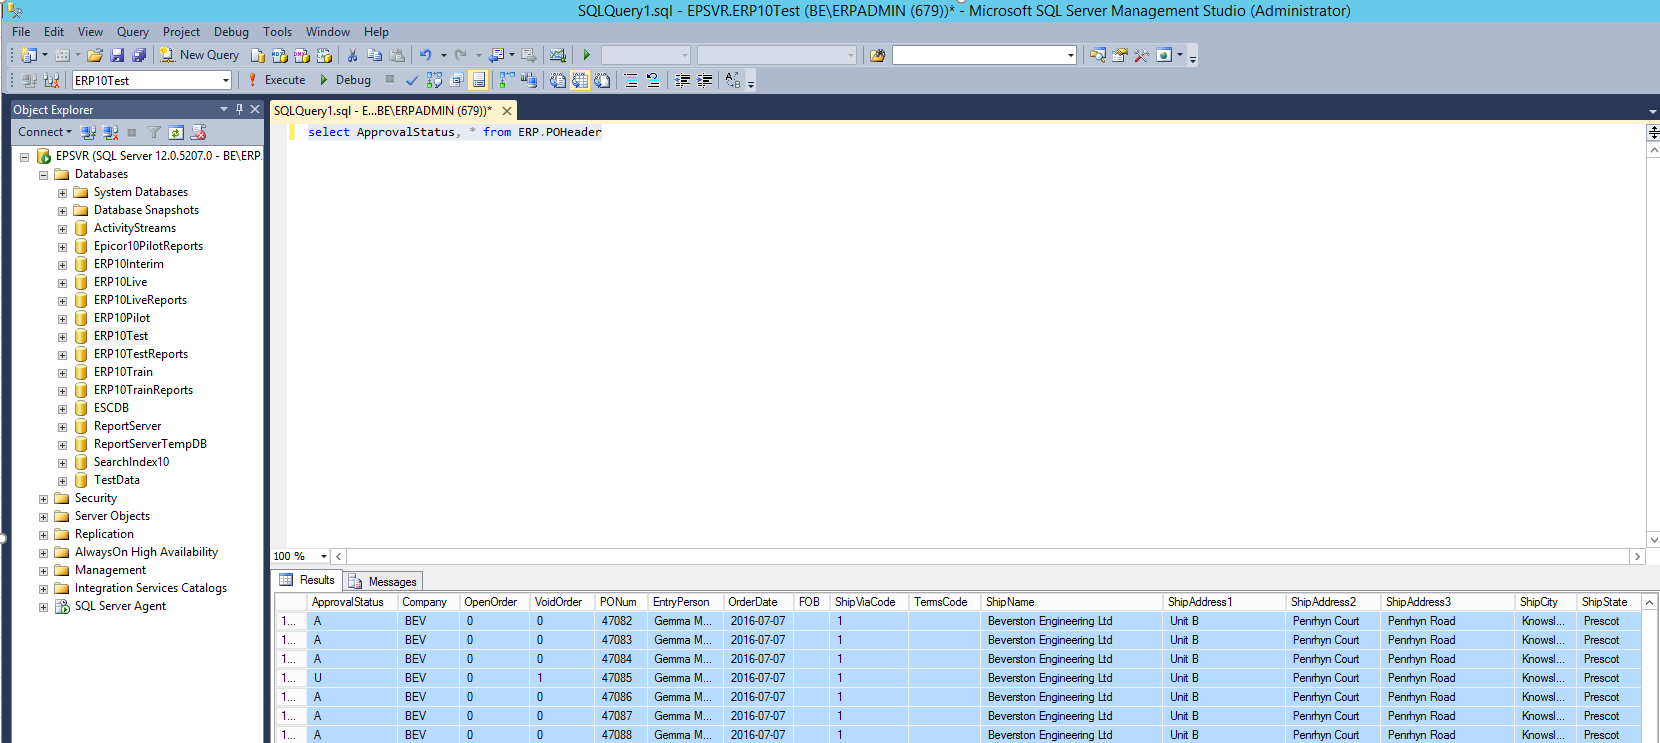Select cell with PONum 47085
Screen dimensions: 1660x743
pyautogui.click(x=620, y=678)
